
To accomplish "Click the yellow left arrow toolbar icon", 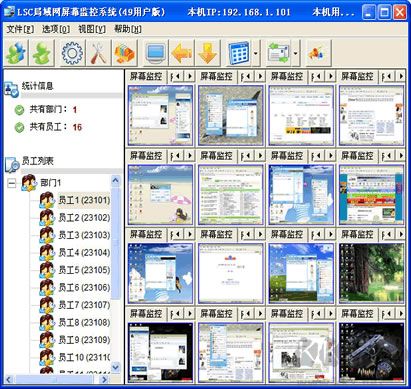I will tap(182, 53).
